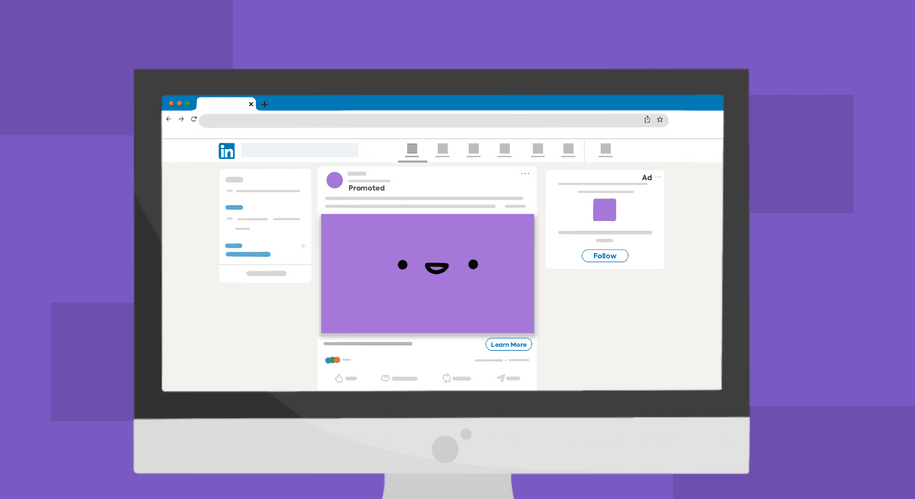The width and height of the screenshot is (915, 499).
Task: Open the three-dot menu beside the Ad label
Action: point(658,177)
